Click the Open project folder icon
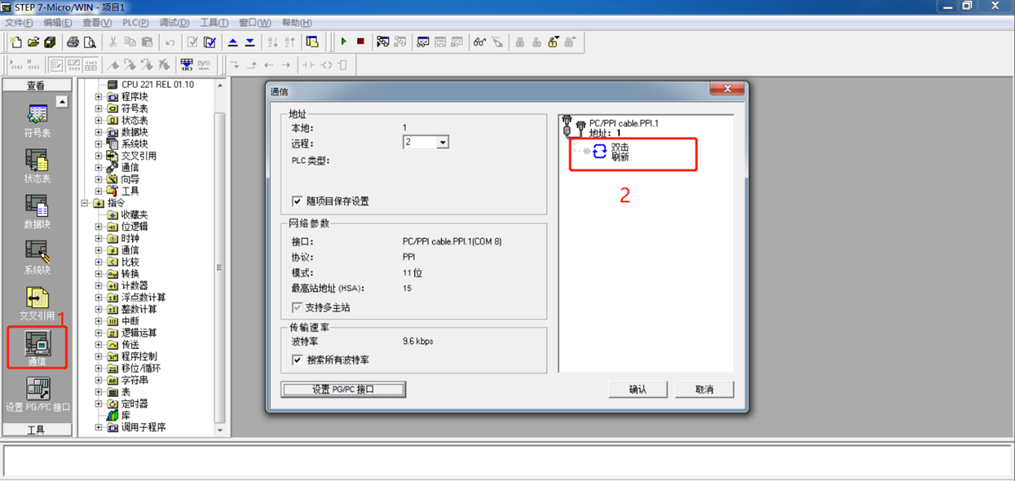The height and width of the screenshot is (481, 1015). 34,42
